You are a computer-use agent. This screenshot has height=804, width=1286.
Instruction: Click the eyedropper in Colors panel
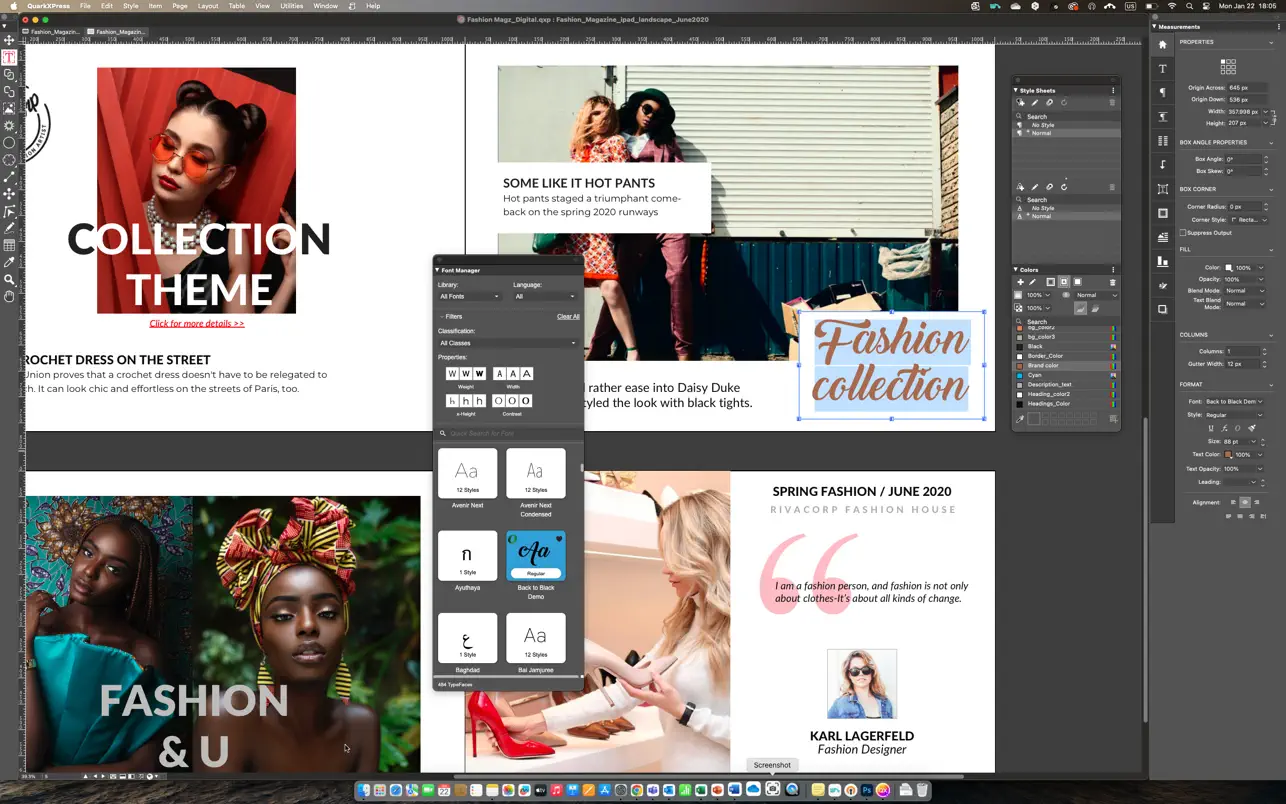[1020, 419]
